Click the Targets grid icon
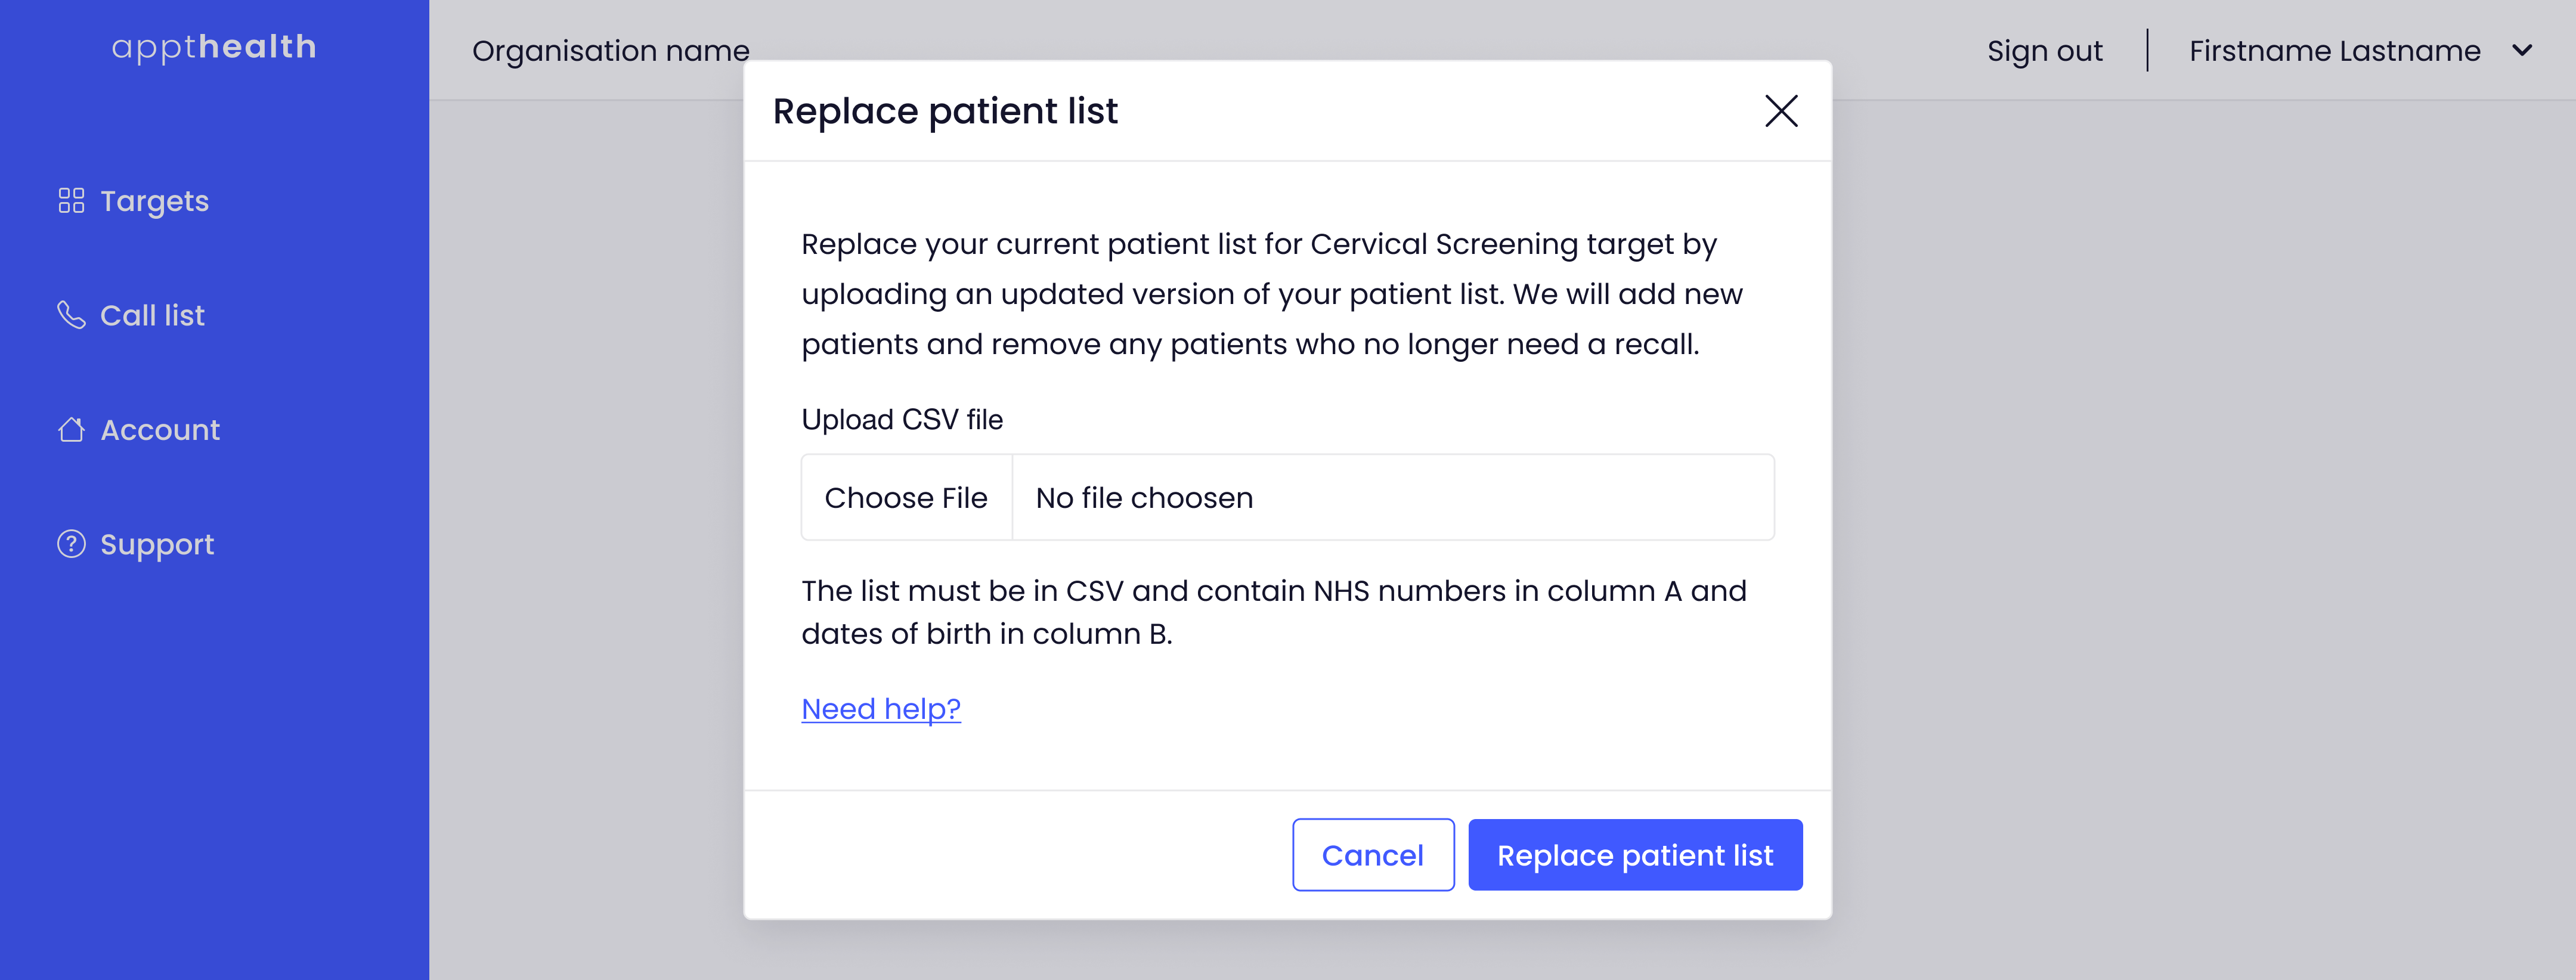 [x=71, y=201]
